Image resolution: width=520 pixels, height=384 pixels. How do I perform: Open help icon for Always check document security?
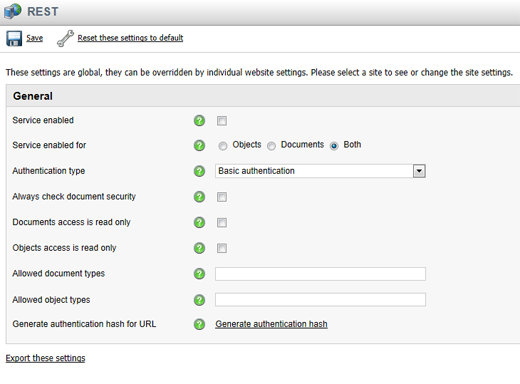point(199,197)
